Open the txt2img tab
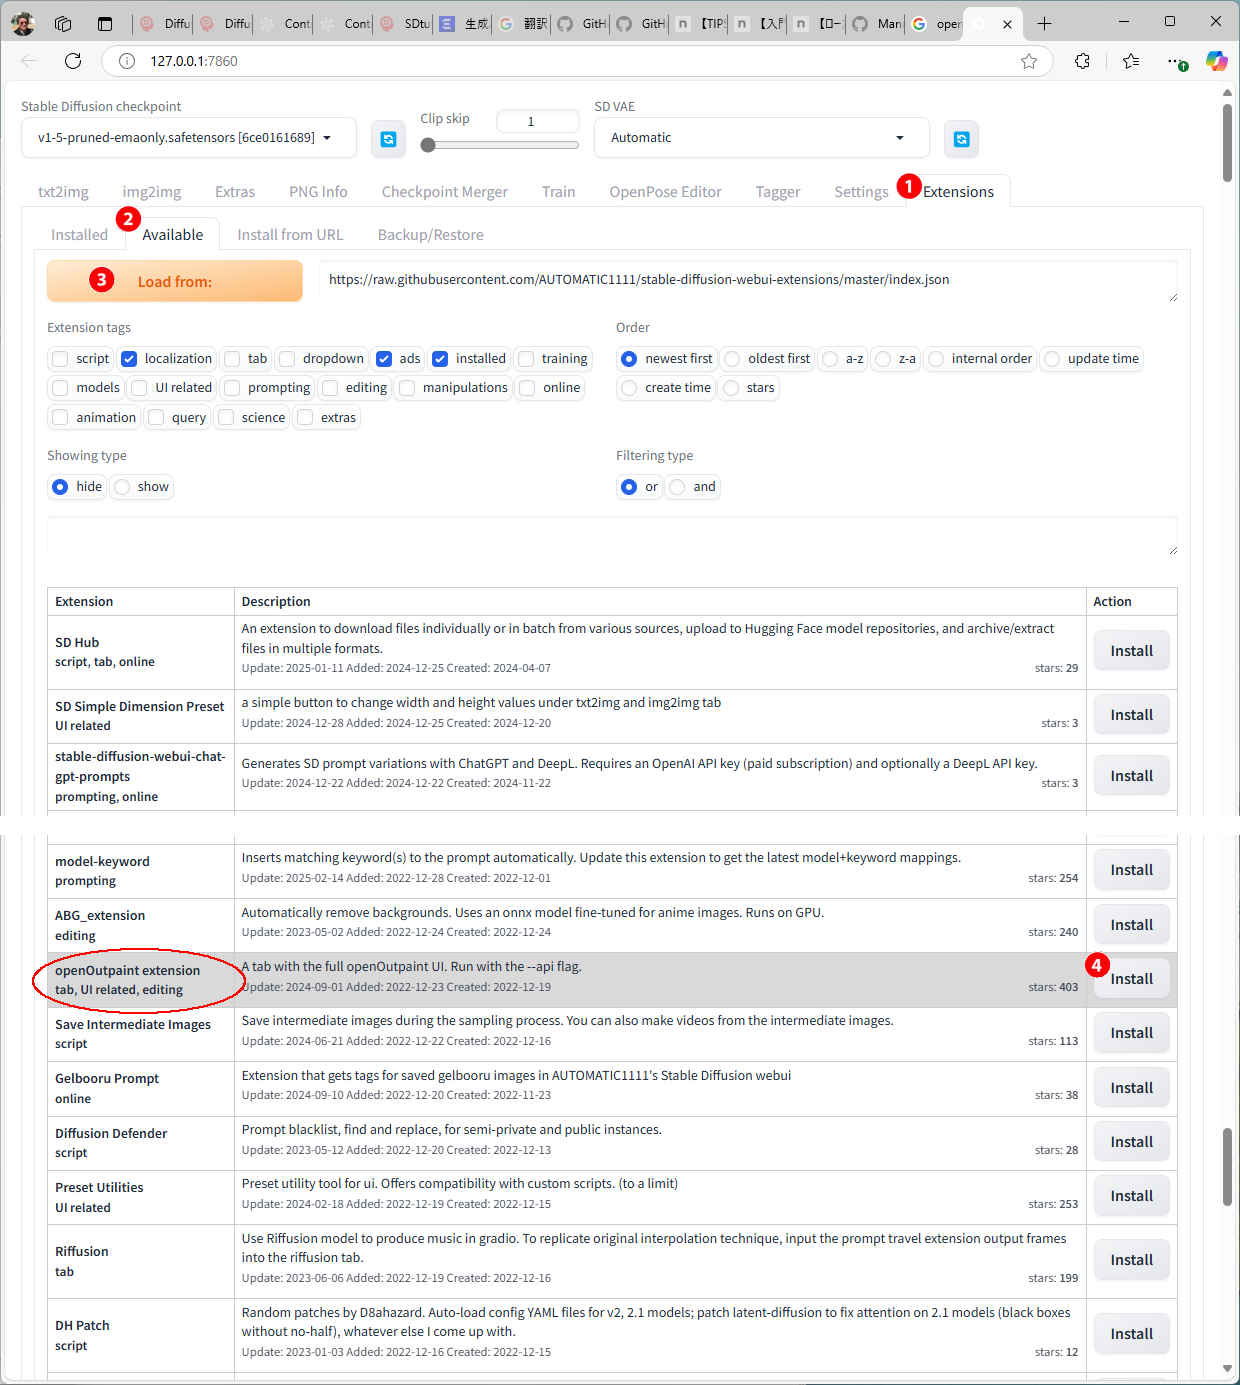 tap(63, 192)
